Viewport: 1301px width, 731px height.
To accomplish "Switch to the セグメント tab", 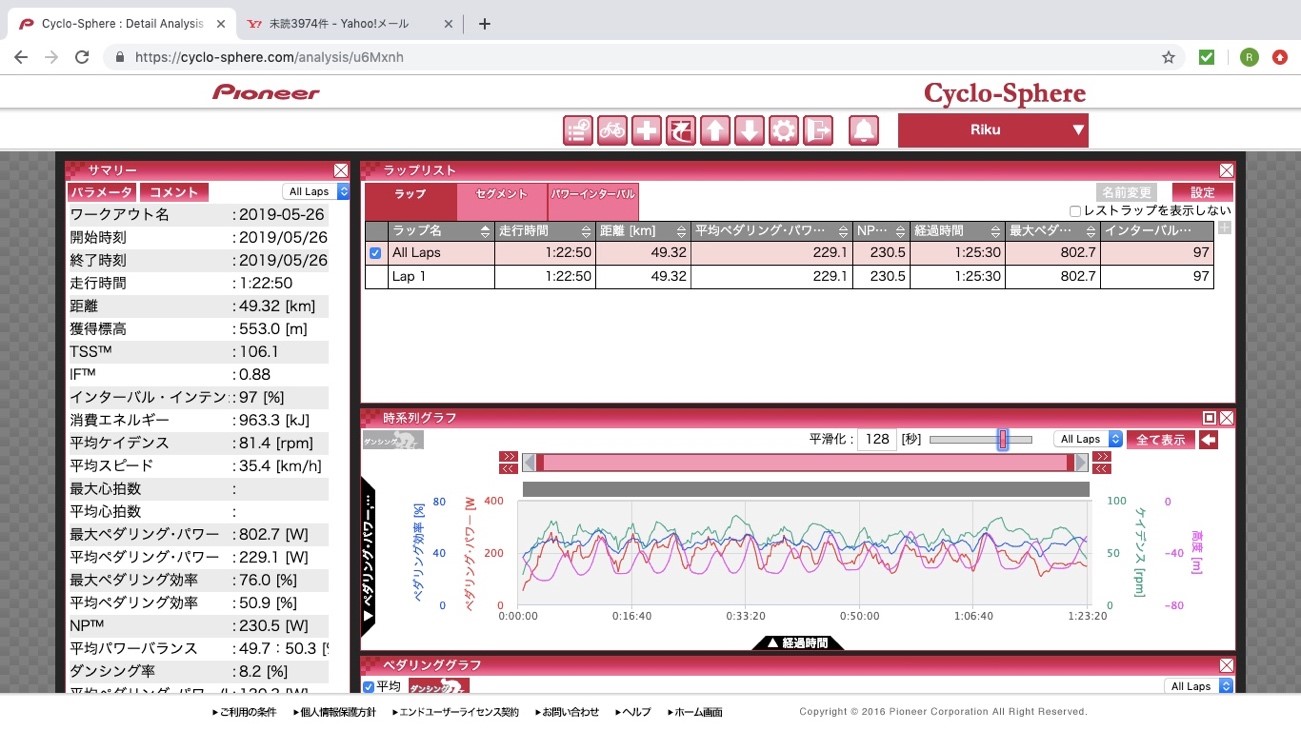I will click(502, 194).
